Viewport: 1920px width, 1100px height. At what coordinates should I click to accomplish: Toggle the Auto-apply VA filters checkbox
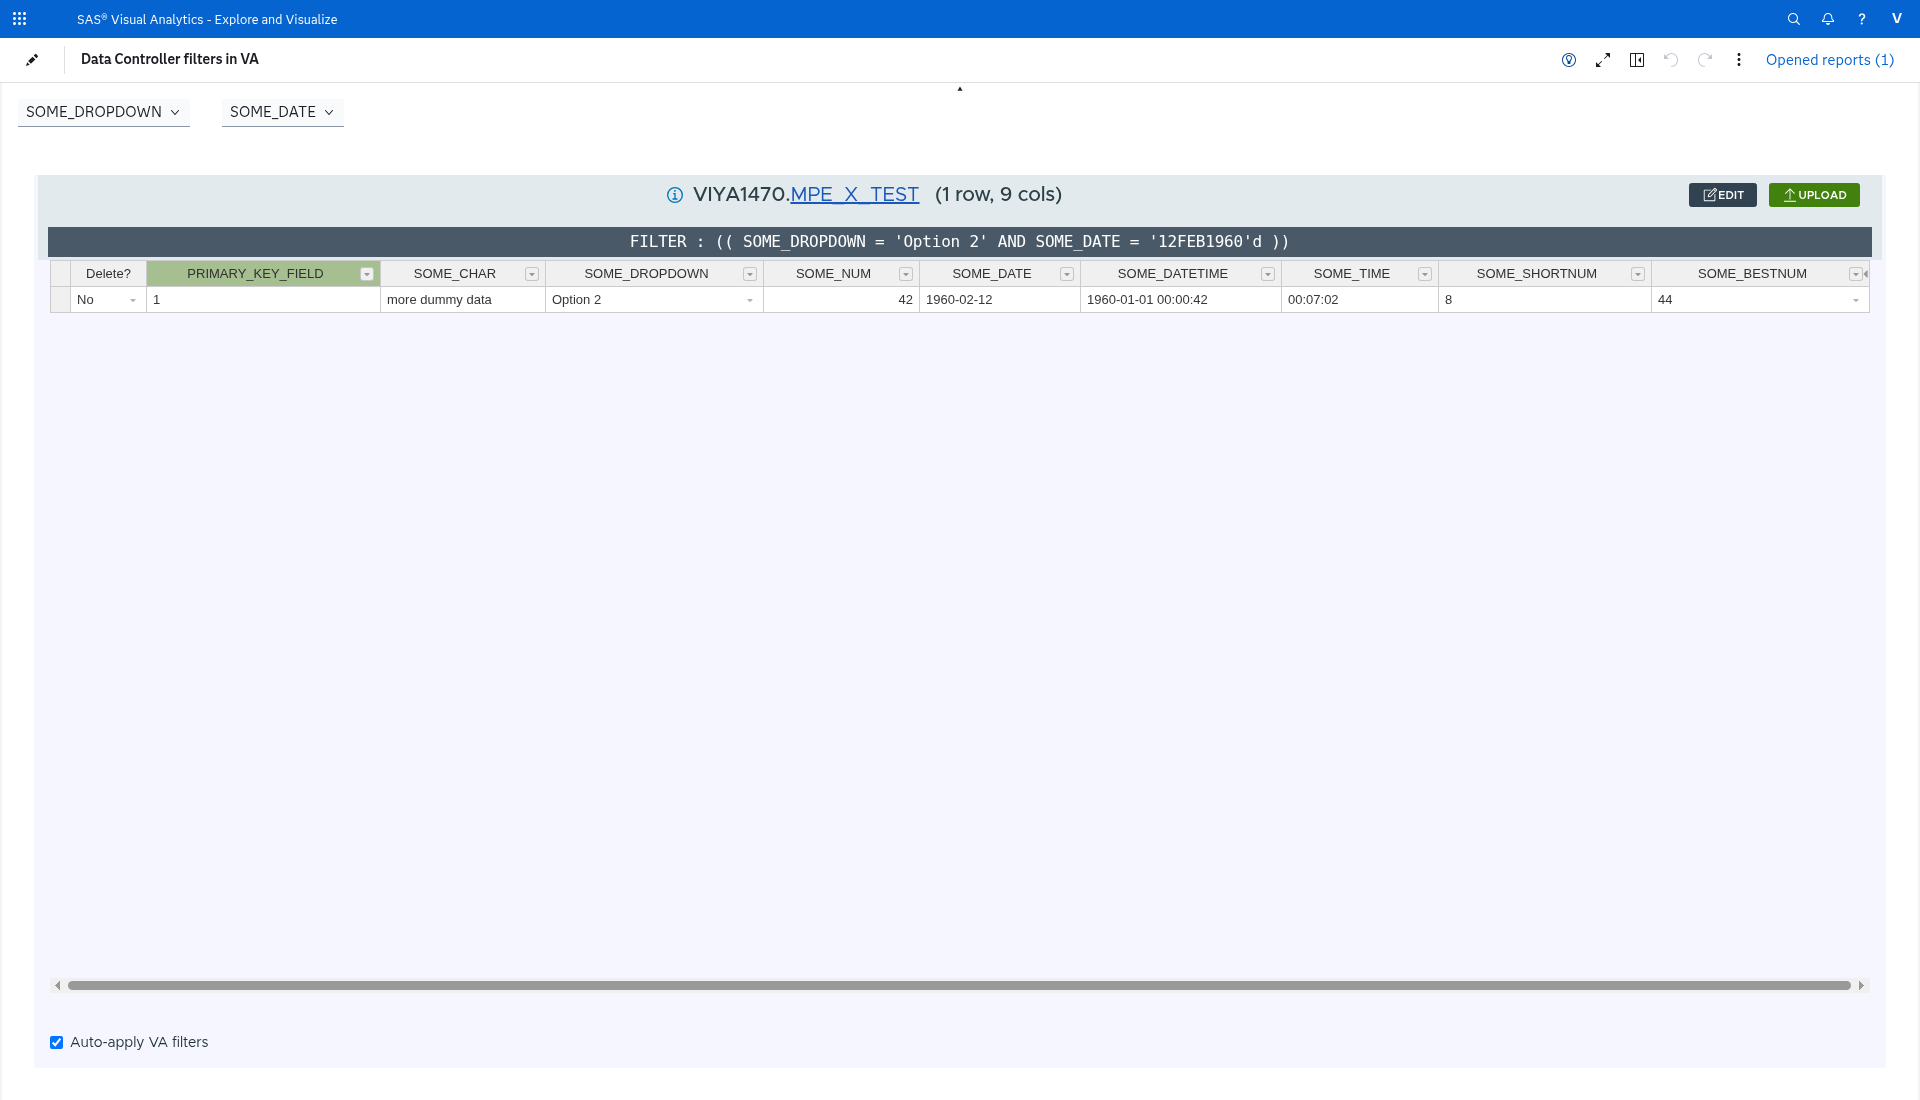57,1042
